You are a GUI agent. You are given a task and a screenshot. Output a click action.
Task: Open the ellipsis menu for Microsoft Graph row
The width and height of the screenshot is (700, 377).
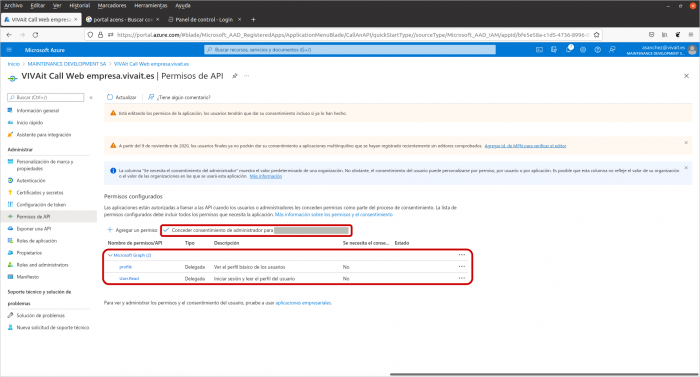(462, 255)
